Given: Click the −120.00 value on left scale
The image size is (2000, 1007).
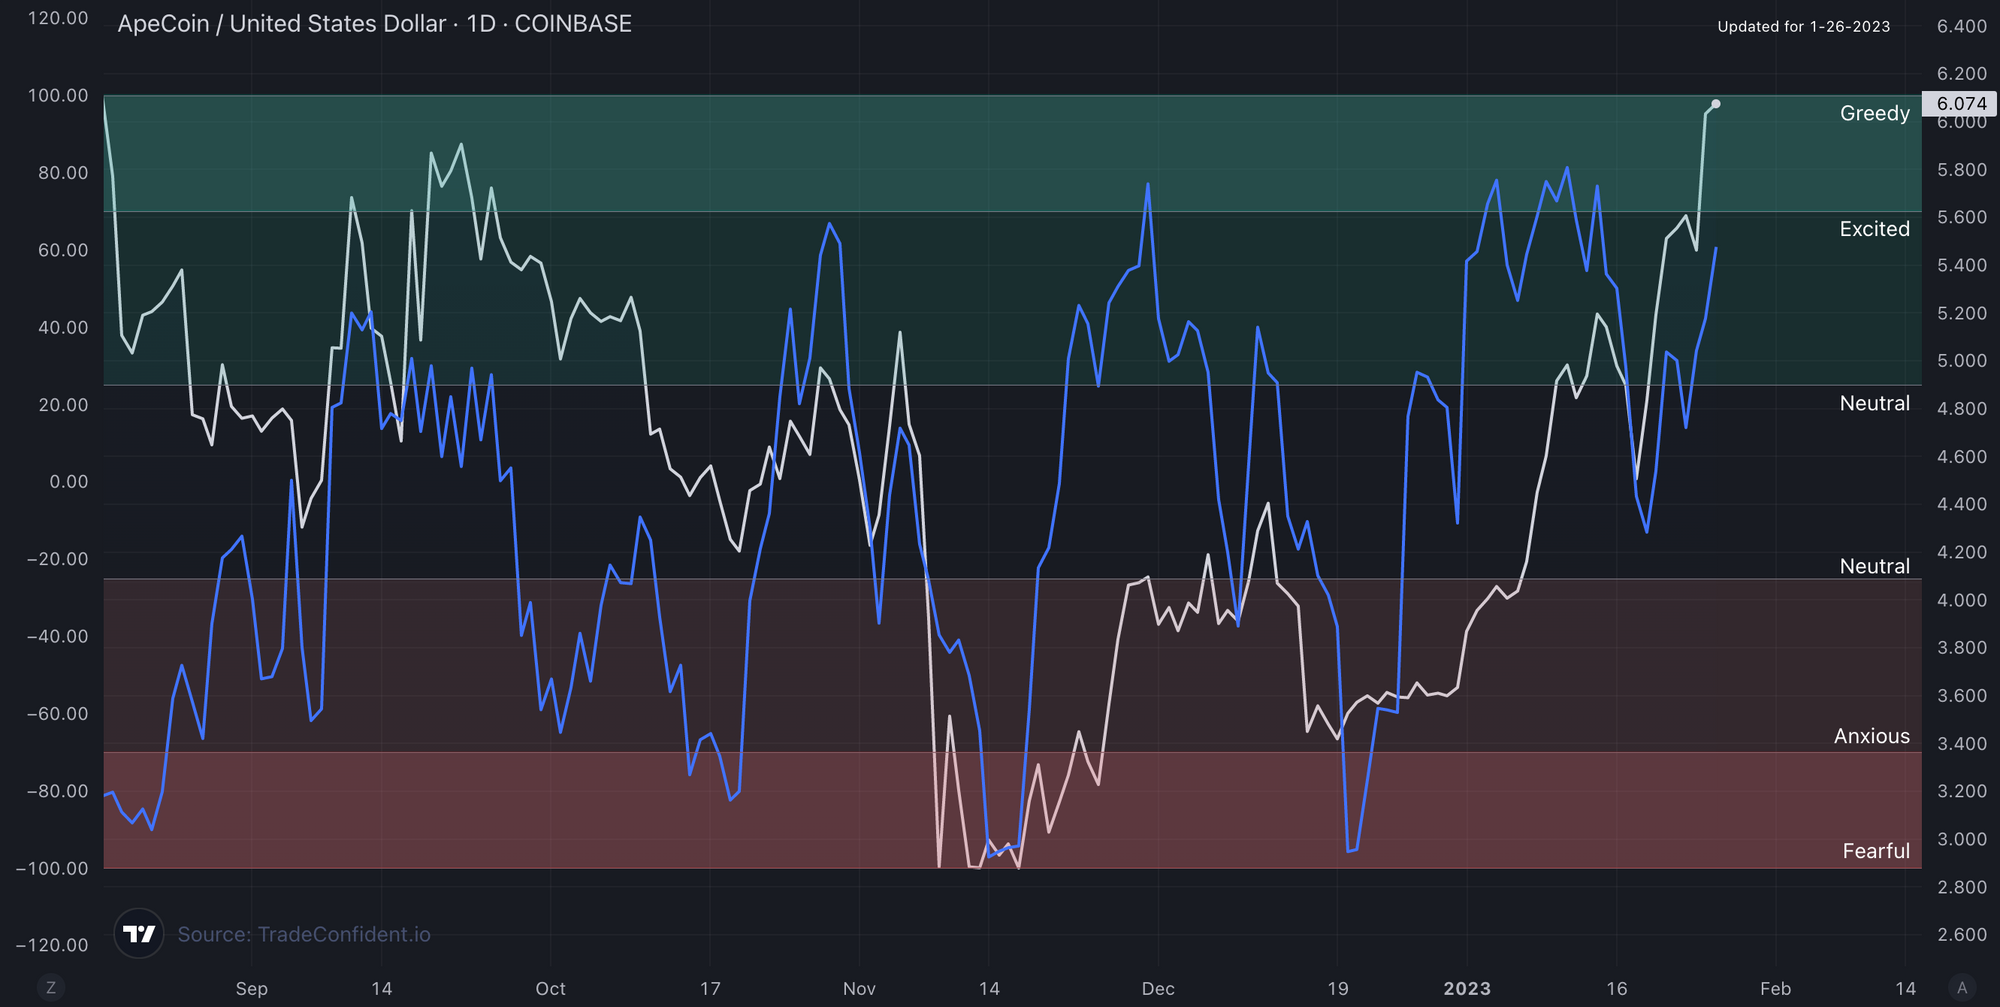Looking at the screenshot, I should (52, 945).
